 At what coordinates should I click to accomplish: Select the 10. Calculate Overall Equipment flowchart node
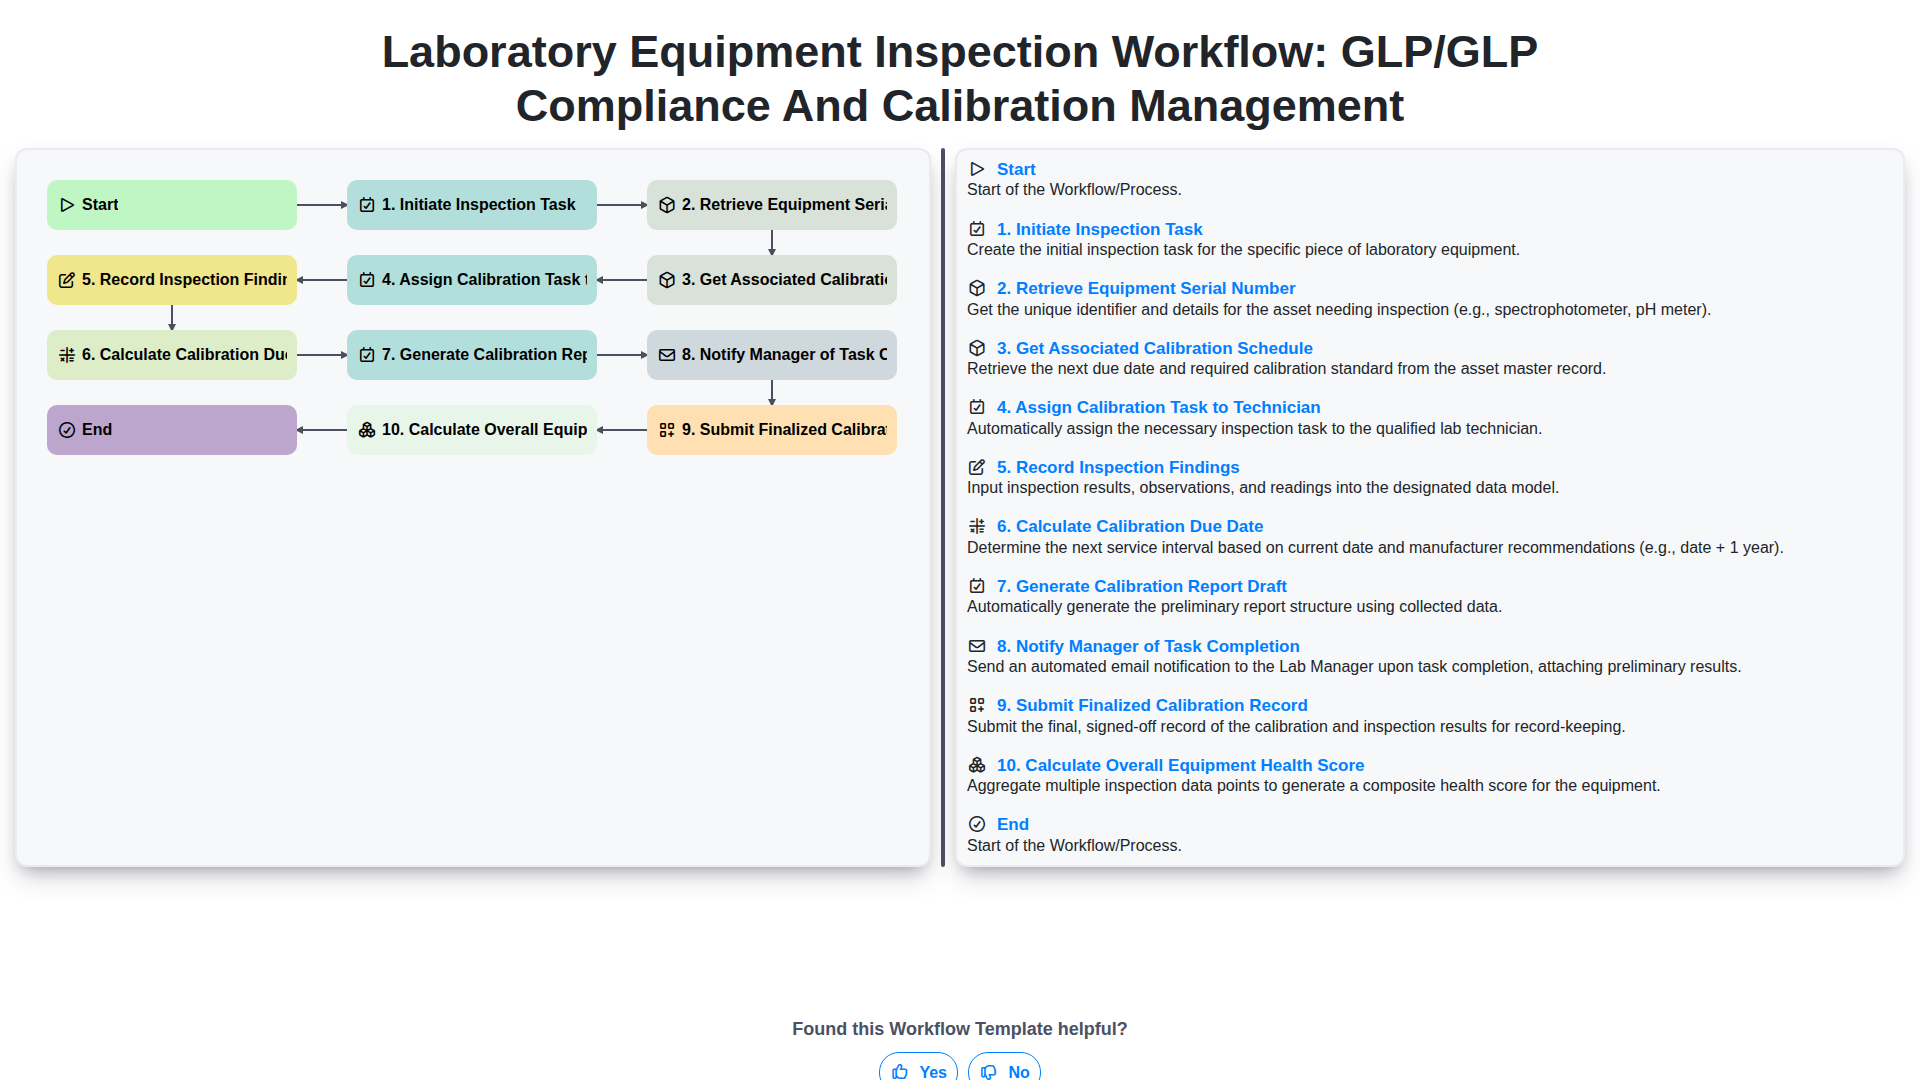click(472, 430)
